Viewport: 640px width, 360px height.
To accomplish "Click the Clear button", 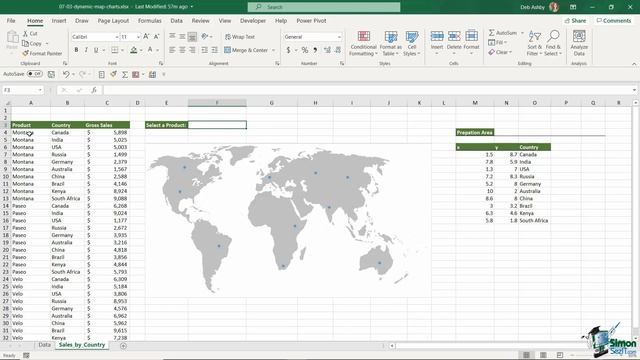I will (x=499, y=52).
